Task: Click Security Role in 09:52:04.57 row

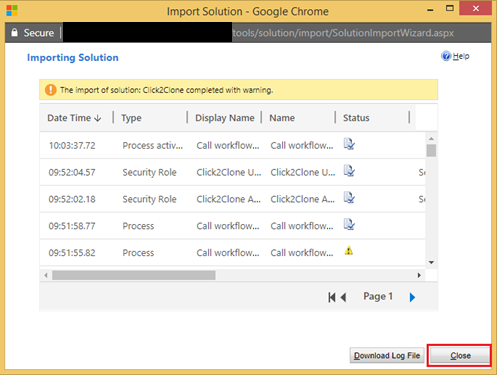Action: (x=149, y=172)
